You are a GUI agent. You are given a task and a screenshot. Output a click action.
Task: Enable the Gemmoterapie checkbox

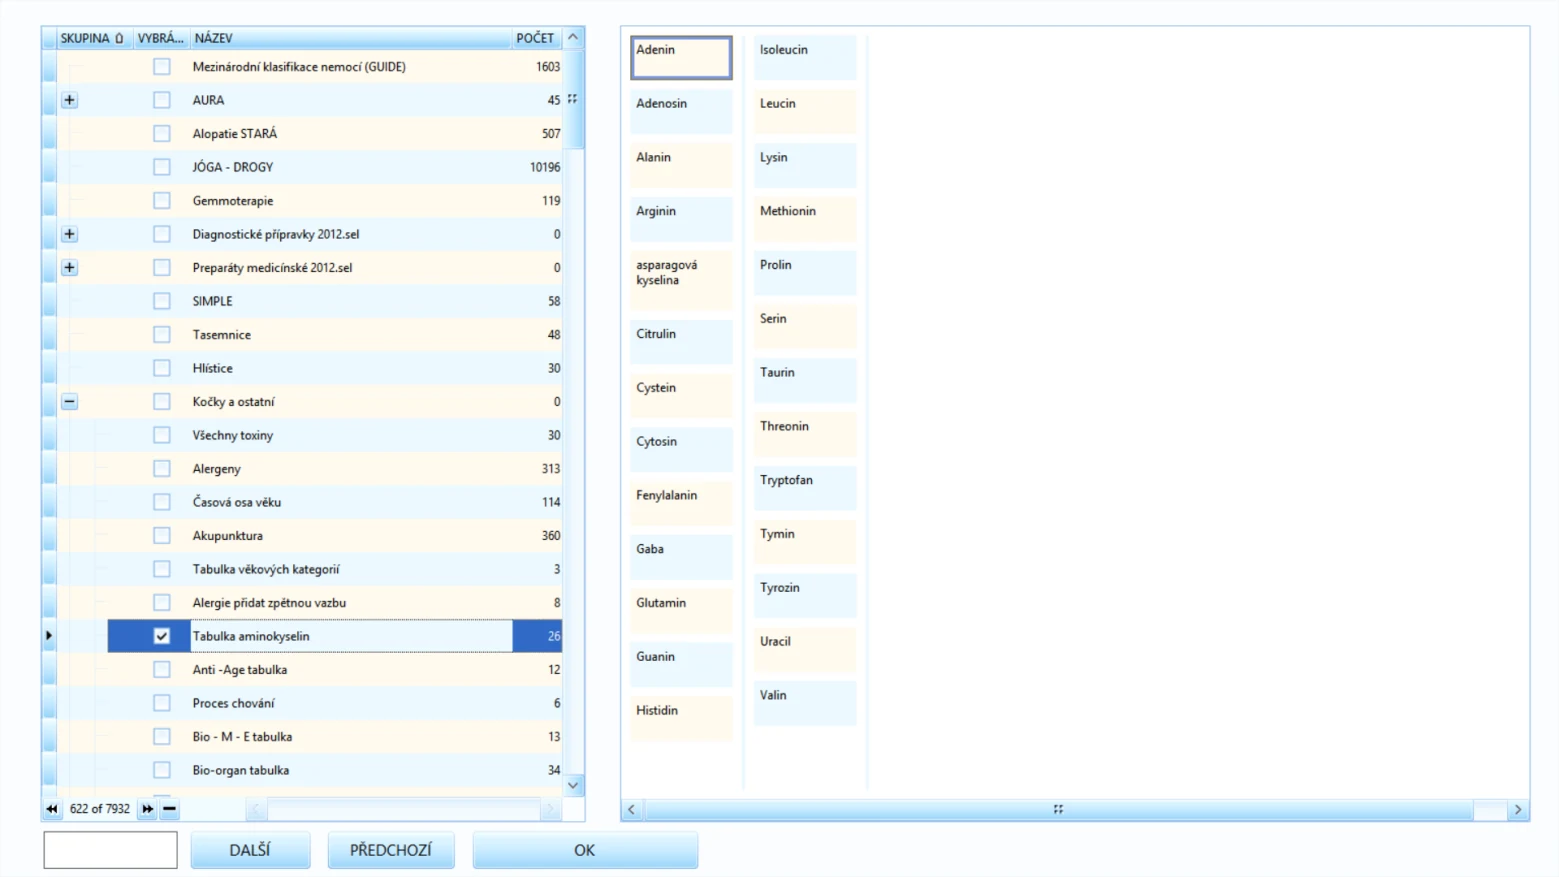click(162, 200)
